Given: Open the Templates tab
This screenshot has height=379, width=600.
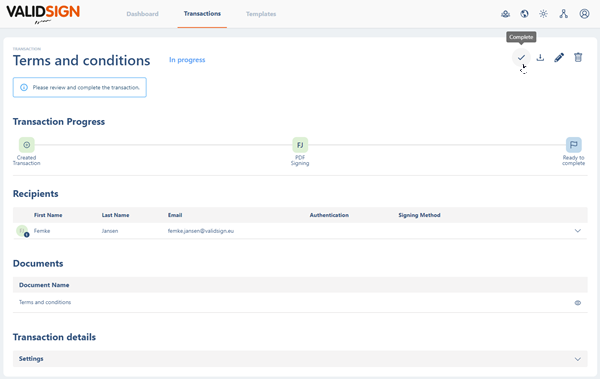Looking at the screenshot, I should coord(261,14).
